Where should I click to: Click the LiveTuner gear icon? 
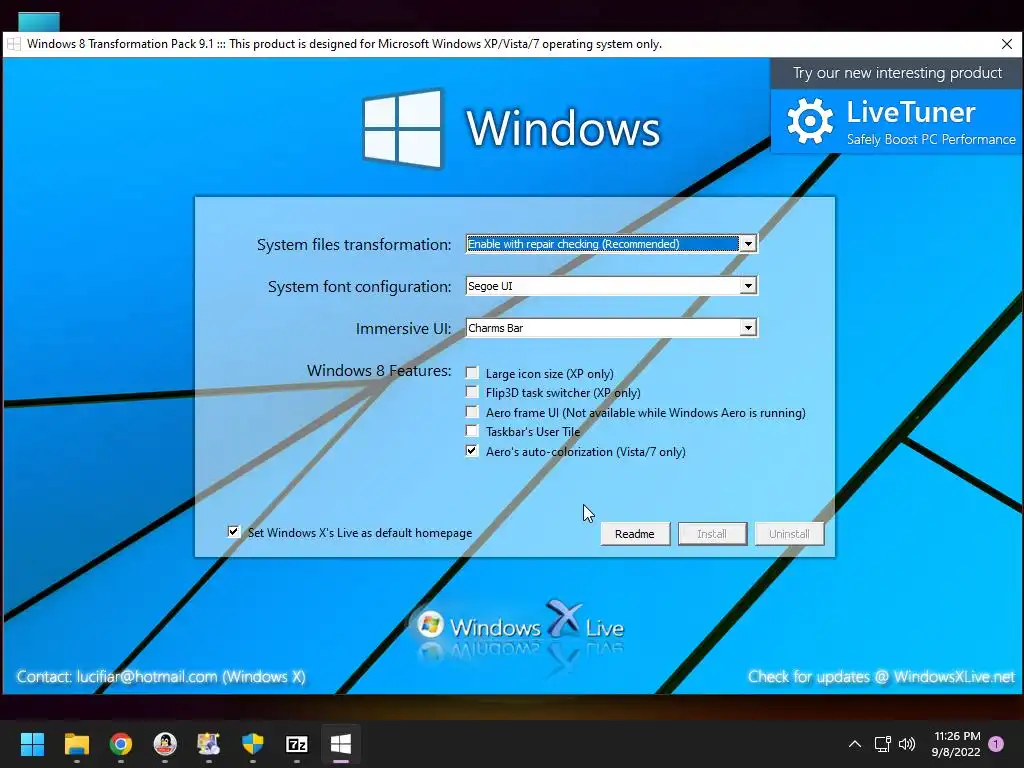(810, 121)
